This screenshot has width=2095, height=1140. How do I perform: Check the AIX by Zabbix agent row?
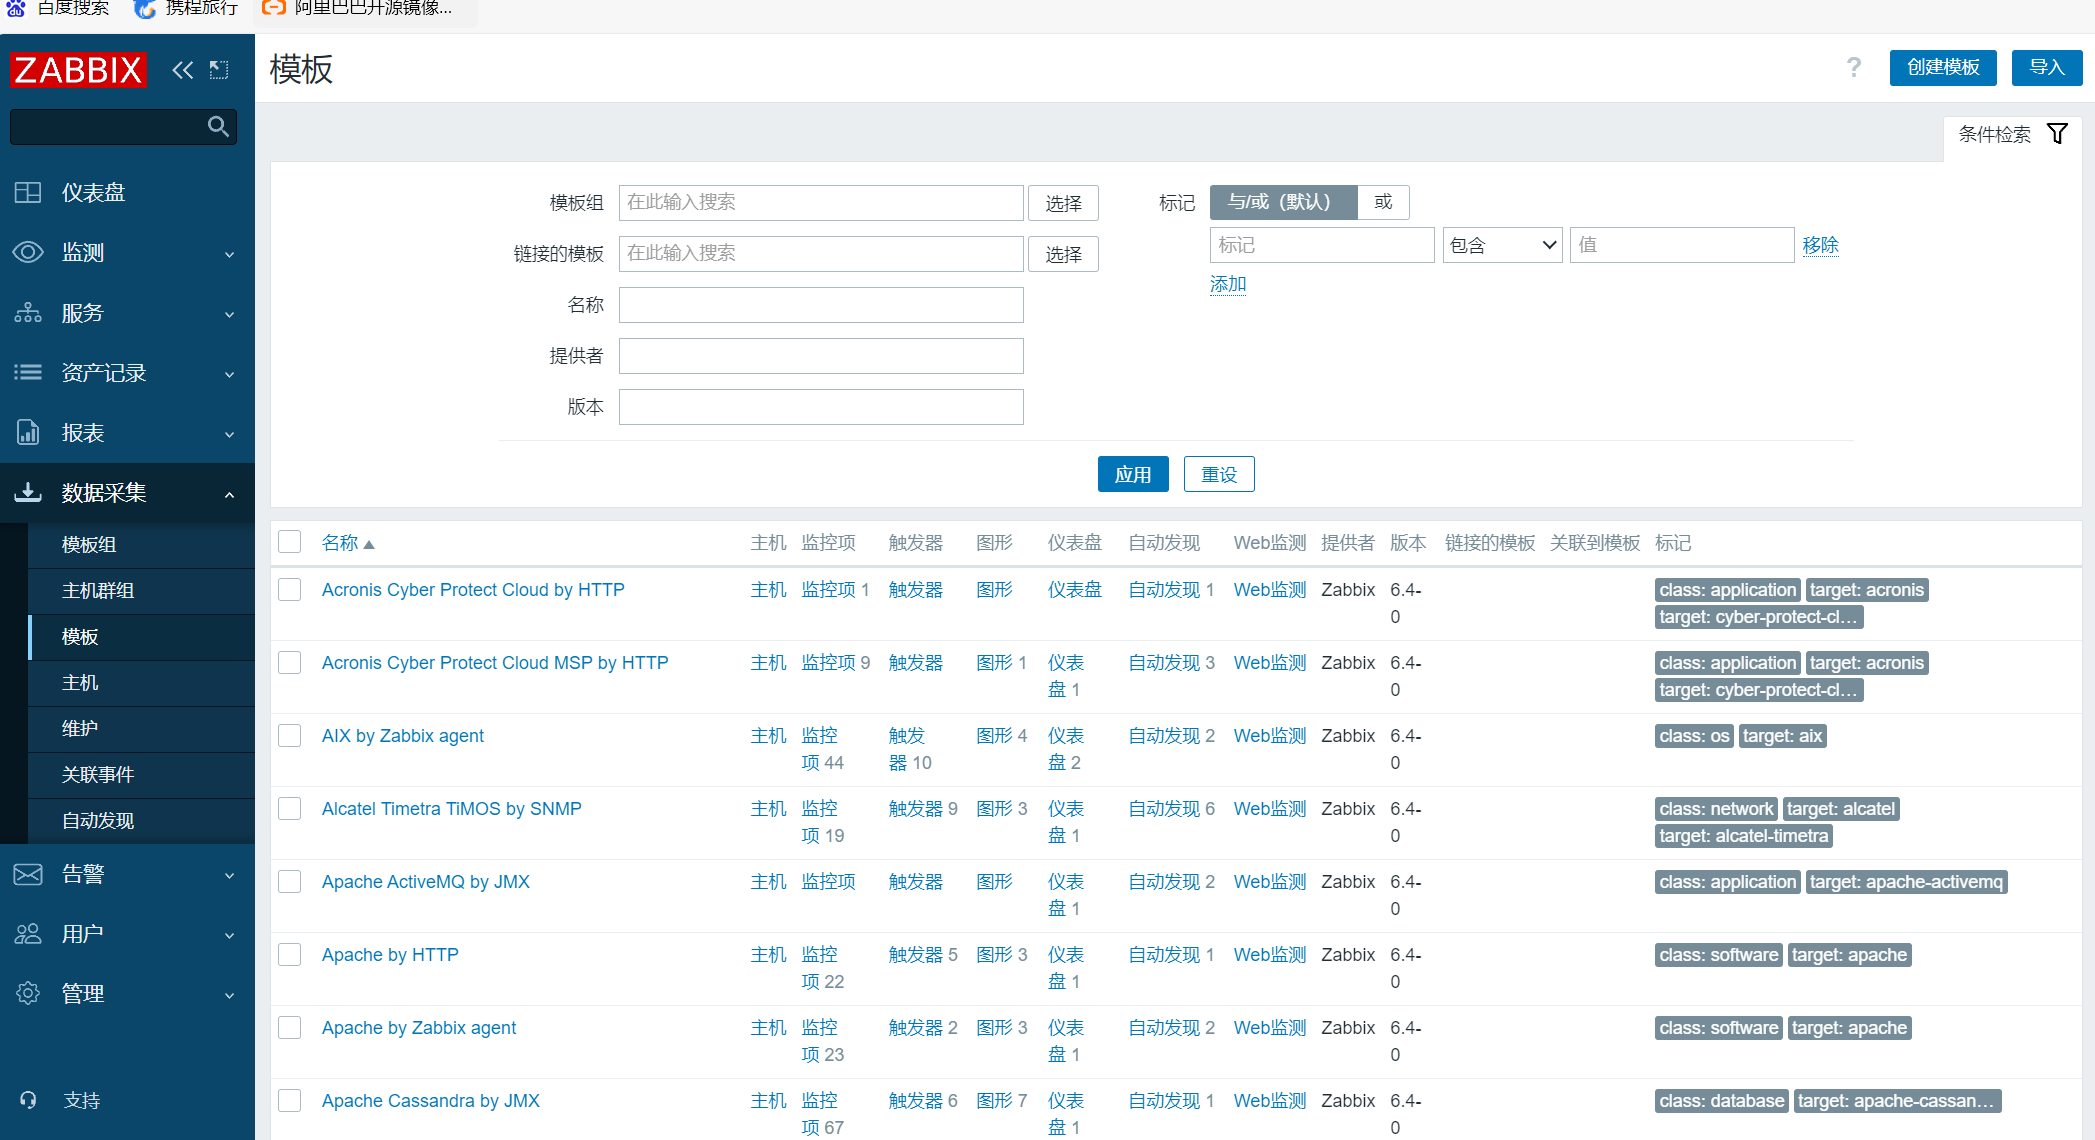(x=290, y=736)
